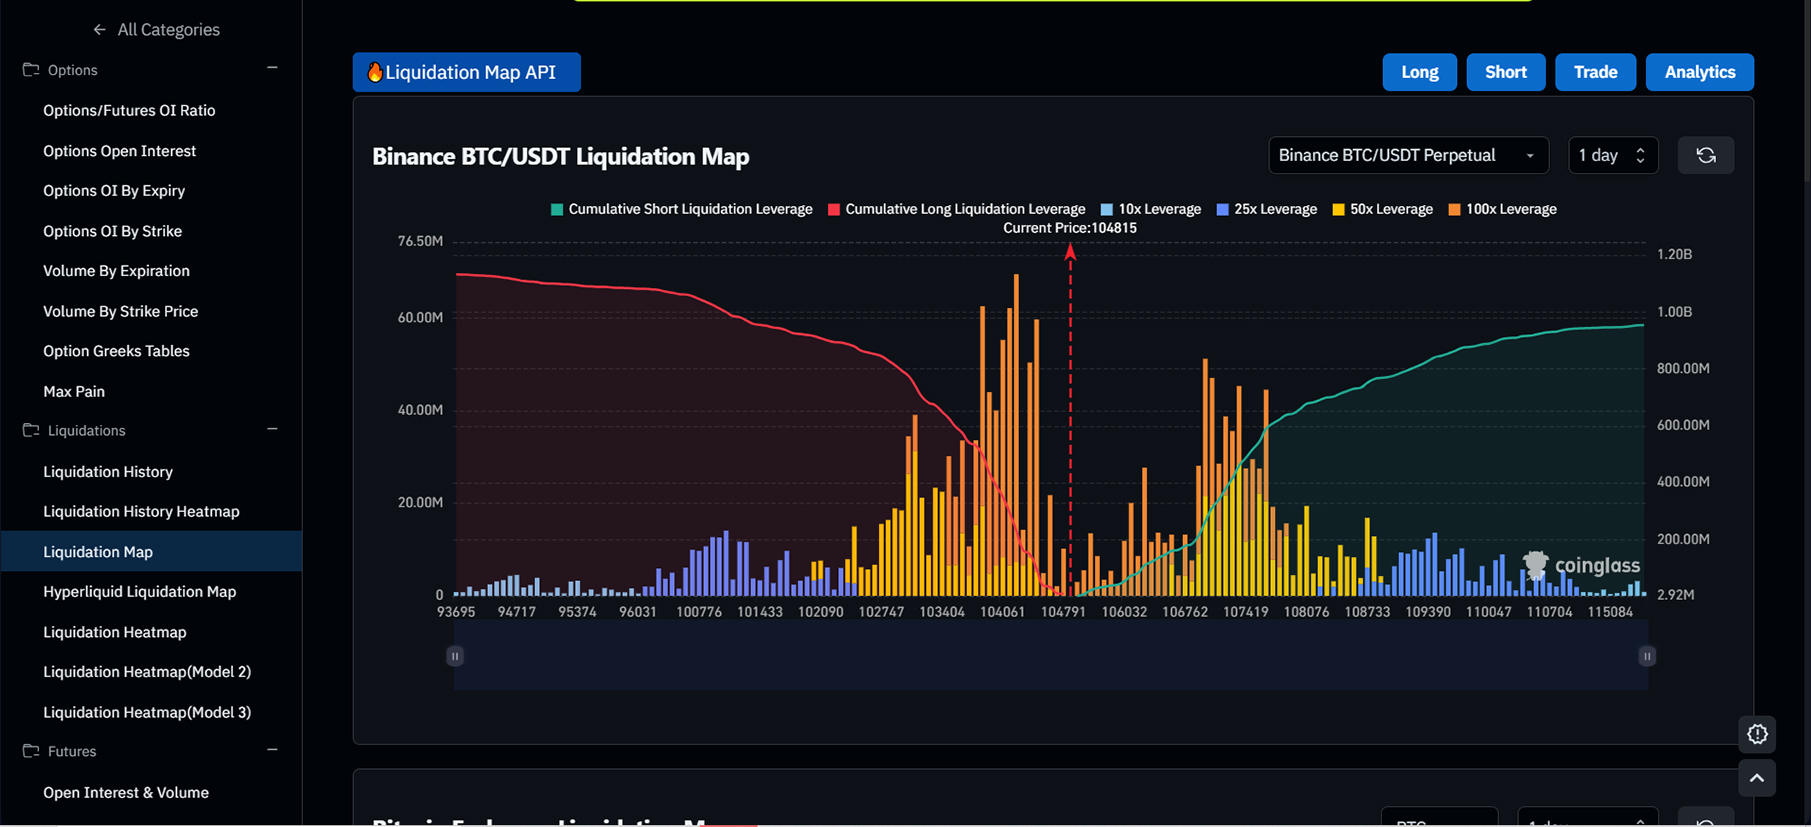Click the Futures folder icon
This screenshot has width=1811, height=827.
coord(31,751)
